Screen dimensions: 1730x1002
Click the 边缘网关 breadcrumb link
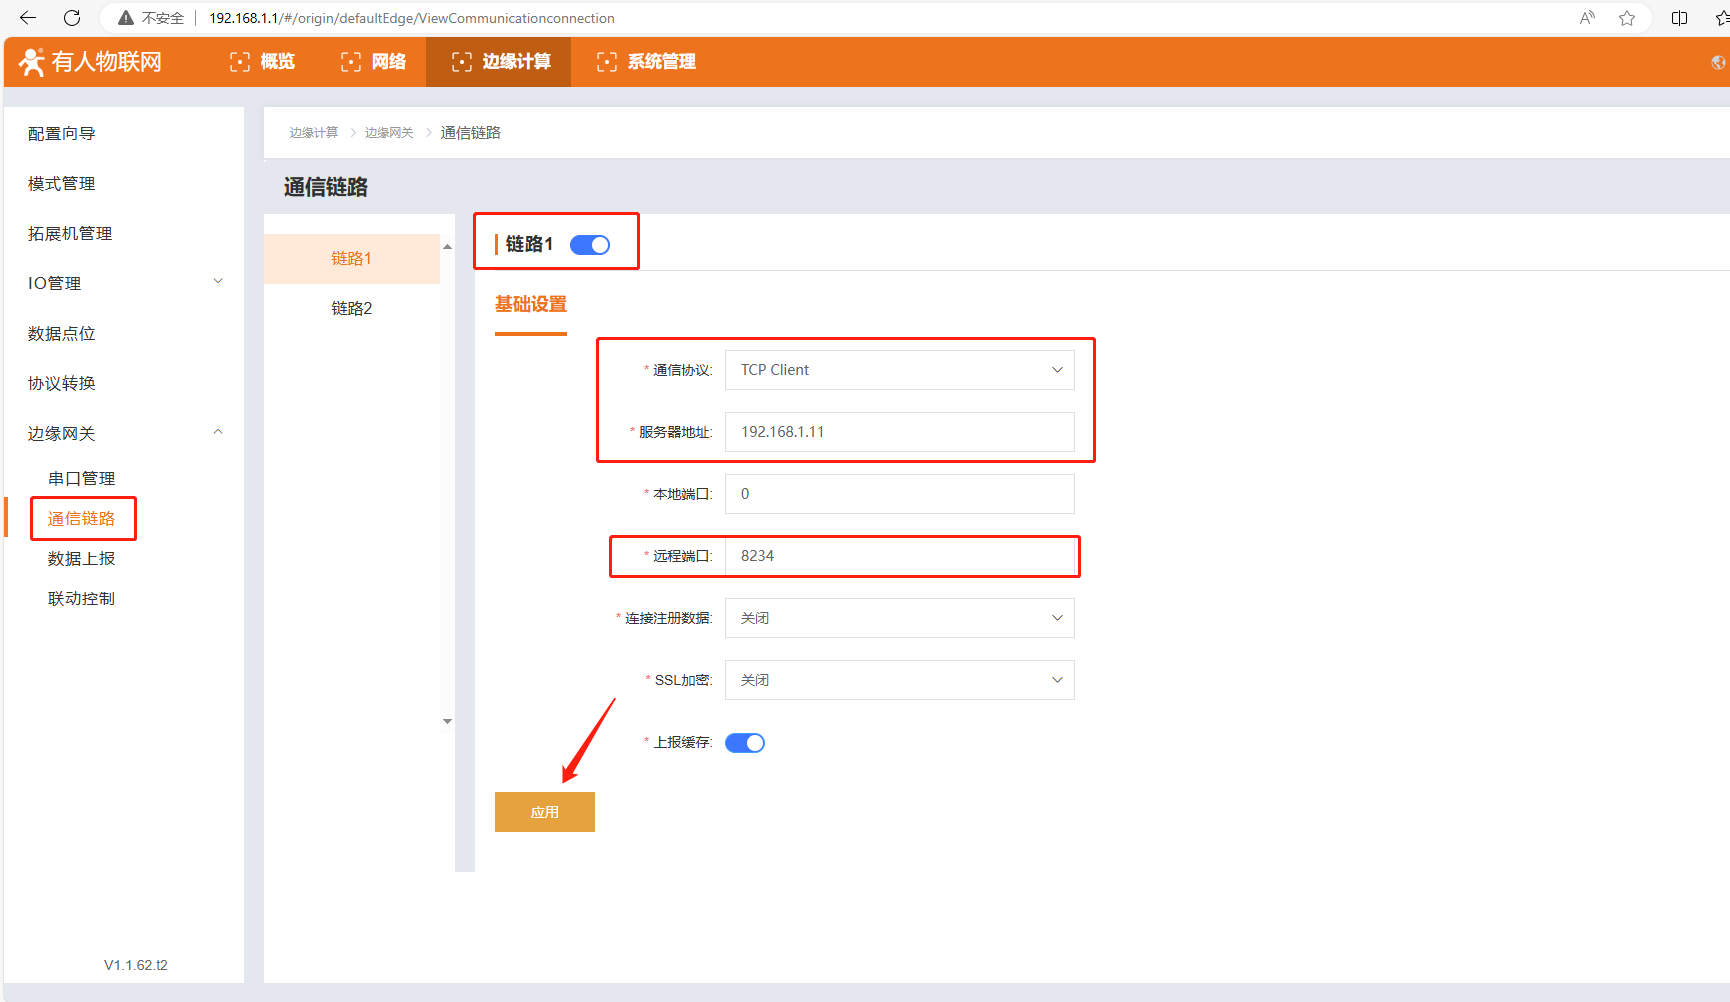(x=389, y=133)
